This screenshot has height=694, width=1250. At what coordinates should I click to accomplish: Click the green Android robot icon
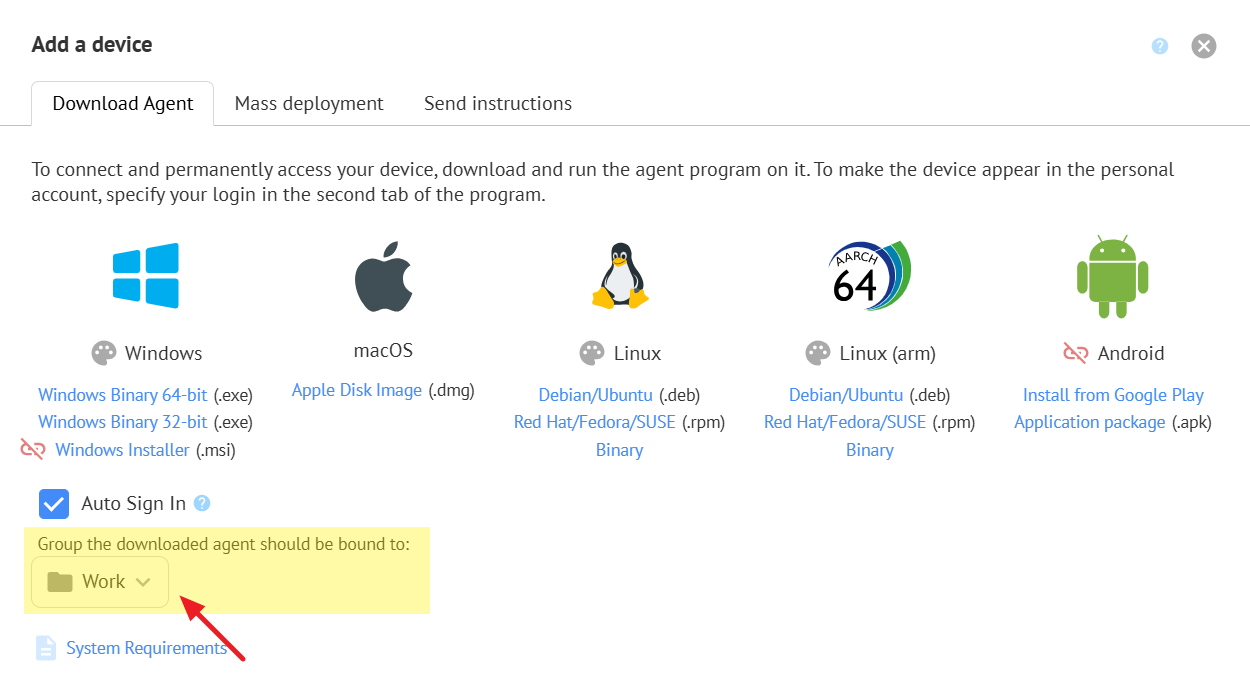click(x=1112, y=276)
